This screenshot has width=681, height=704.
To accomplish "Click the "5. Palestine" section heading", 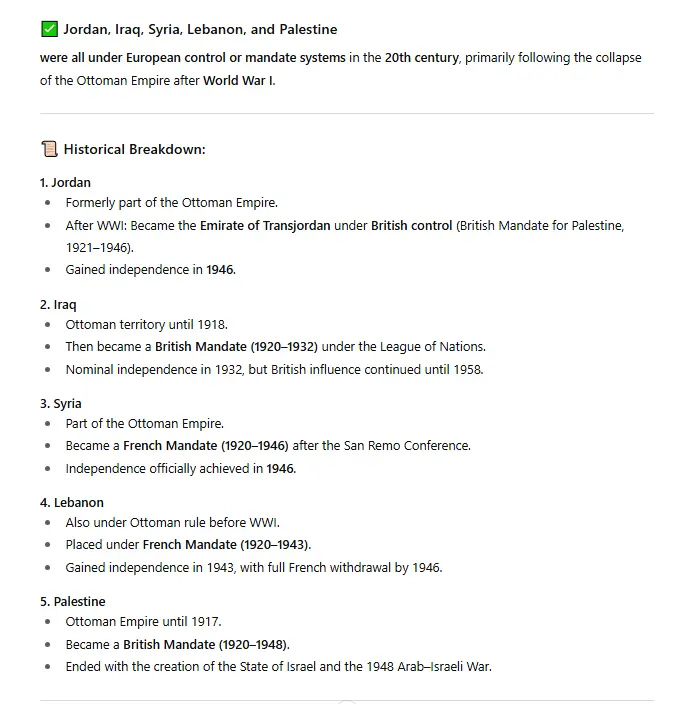I will 73,601.
